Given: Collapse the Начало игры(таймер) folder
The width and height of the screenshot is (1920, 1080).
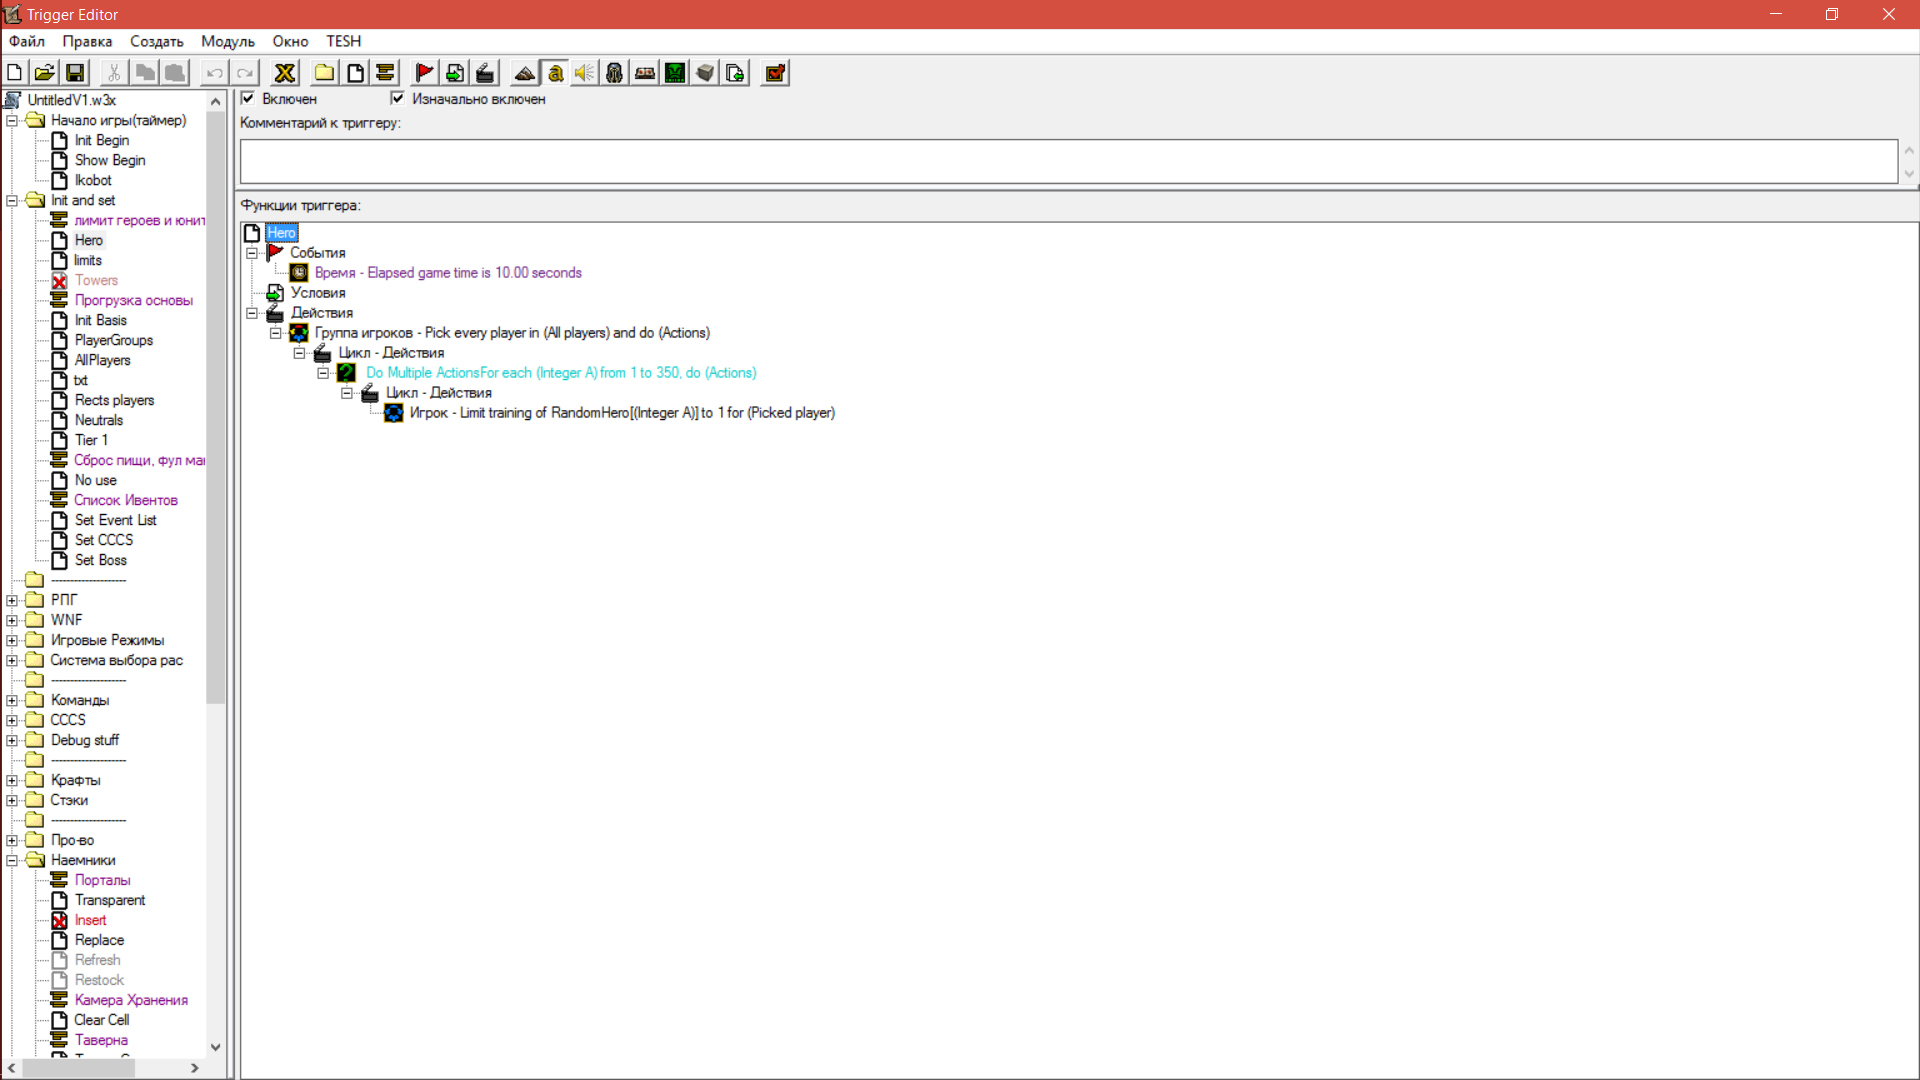Looking at the screenshot, I should (12, 120).
